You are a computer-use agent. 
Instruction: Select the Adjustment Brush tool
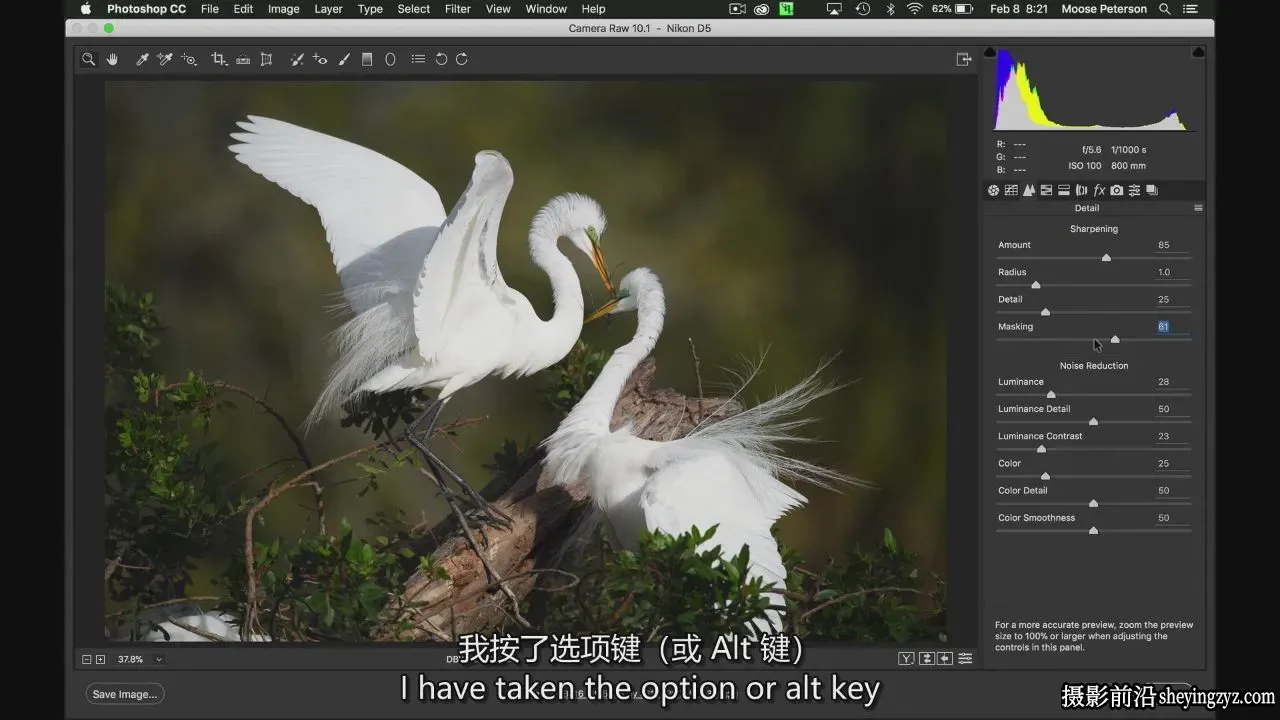(x=344, y=59)
